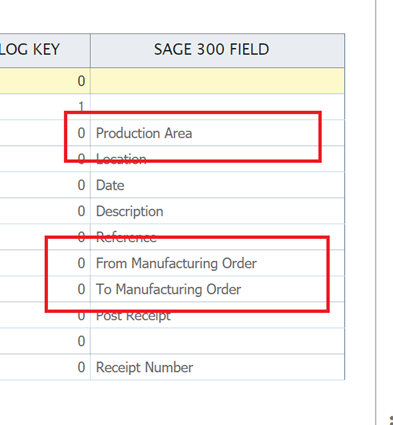Click log key 0 beside To Manufacturing Order
Viewport: 393px width, 425px height.
45,289
